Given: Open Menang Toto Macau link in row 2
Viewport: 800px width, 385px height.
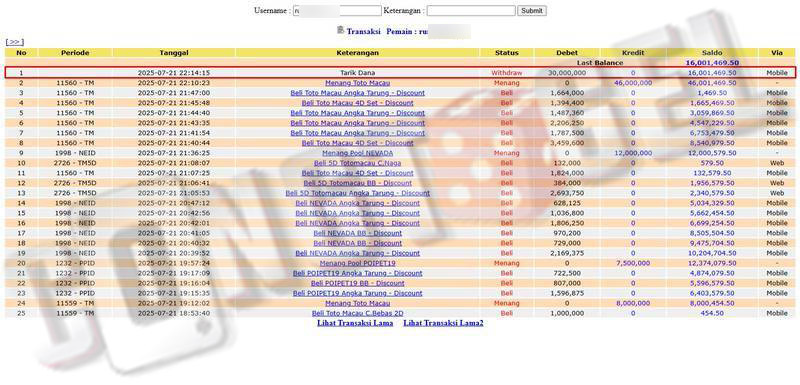Looking at the screenshot, I should click(x=357, y=83).
